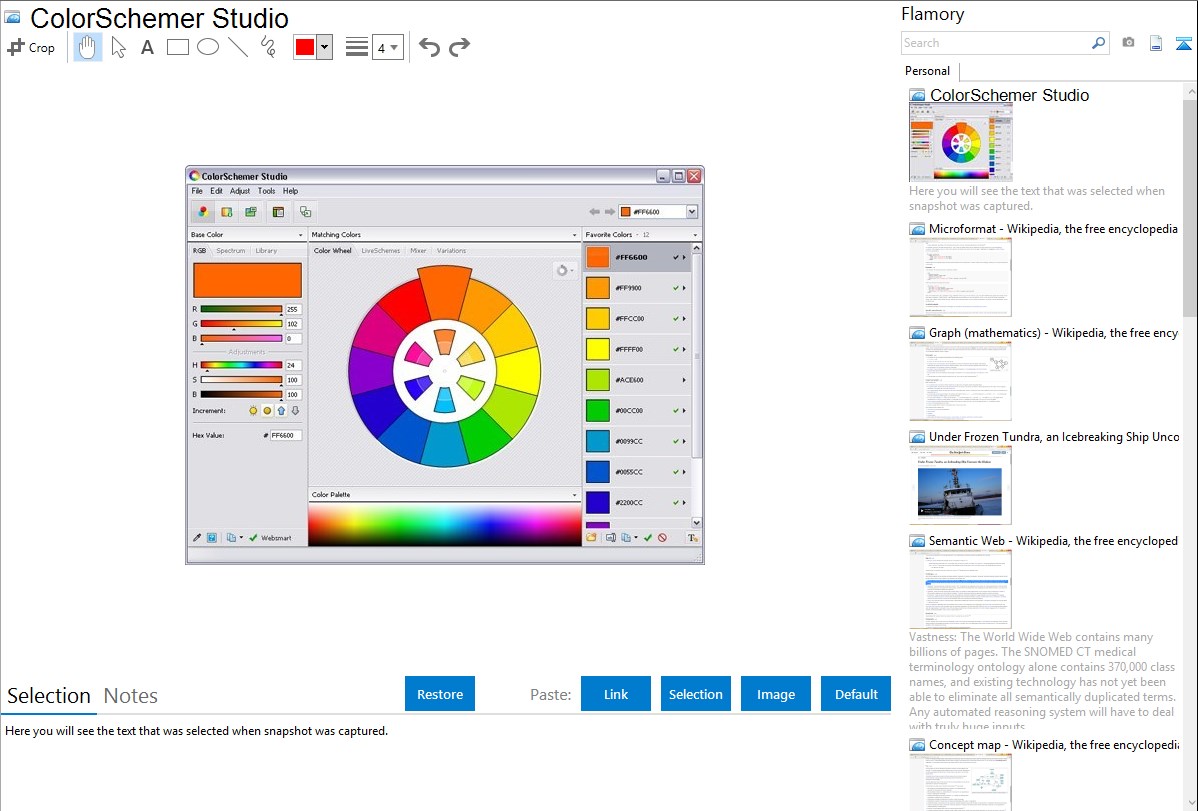The width and height of the screenshot is (1198, 811).
Task: Open Tools menu in ColorSchemer window
Action: [x=266, y=191]
